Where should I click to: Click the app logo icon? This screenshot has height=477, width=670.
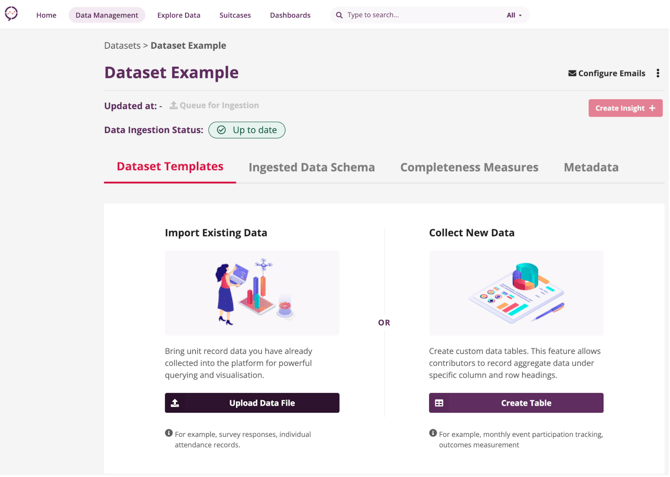[x=11, y=14]
